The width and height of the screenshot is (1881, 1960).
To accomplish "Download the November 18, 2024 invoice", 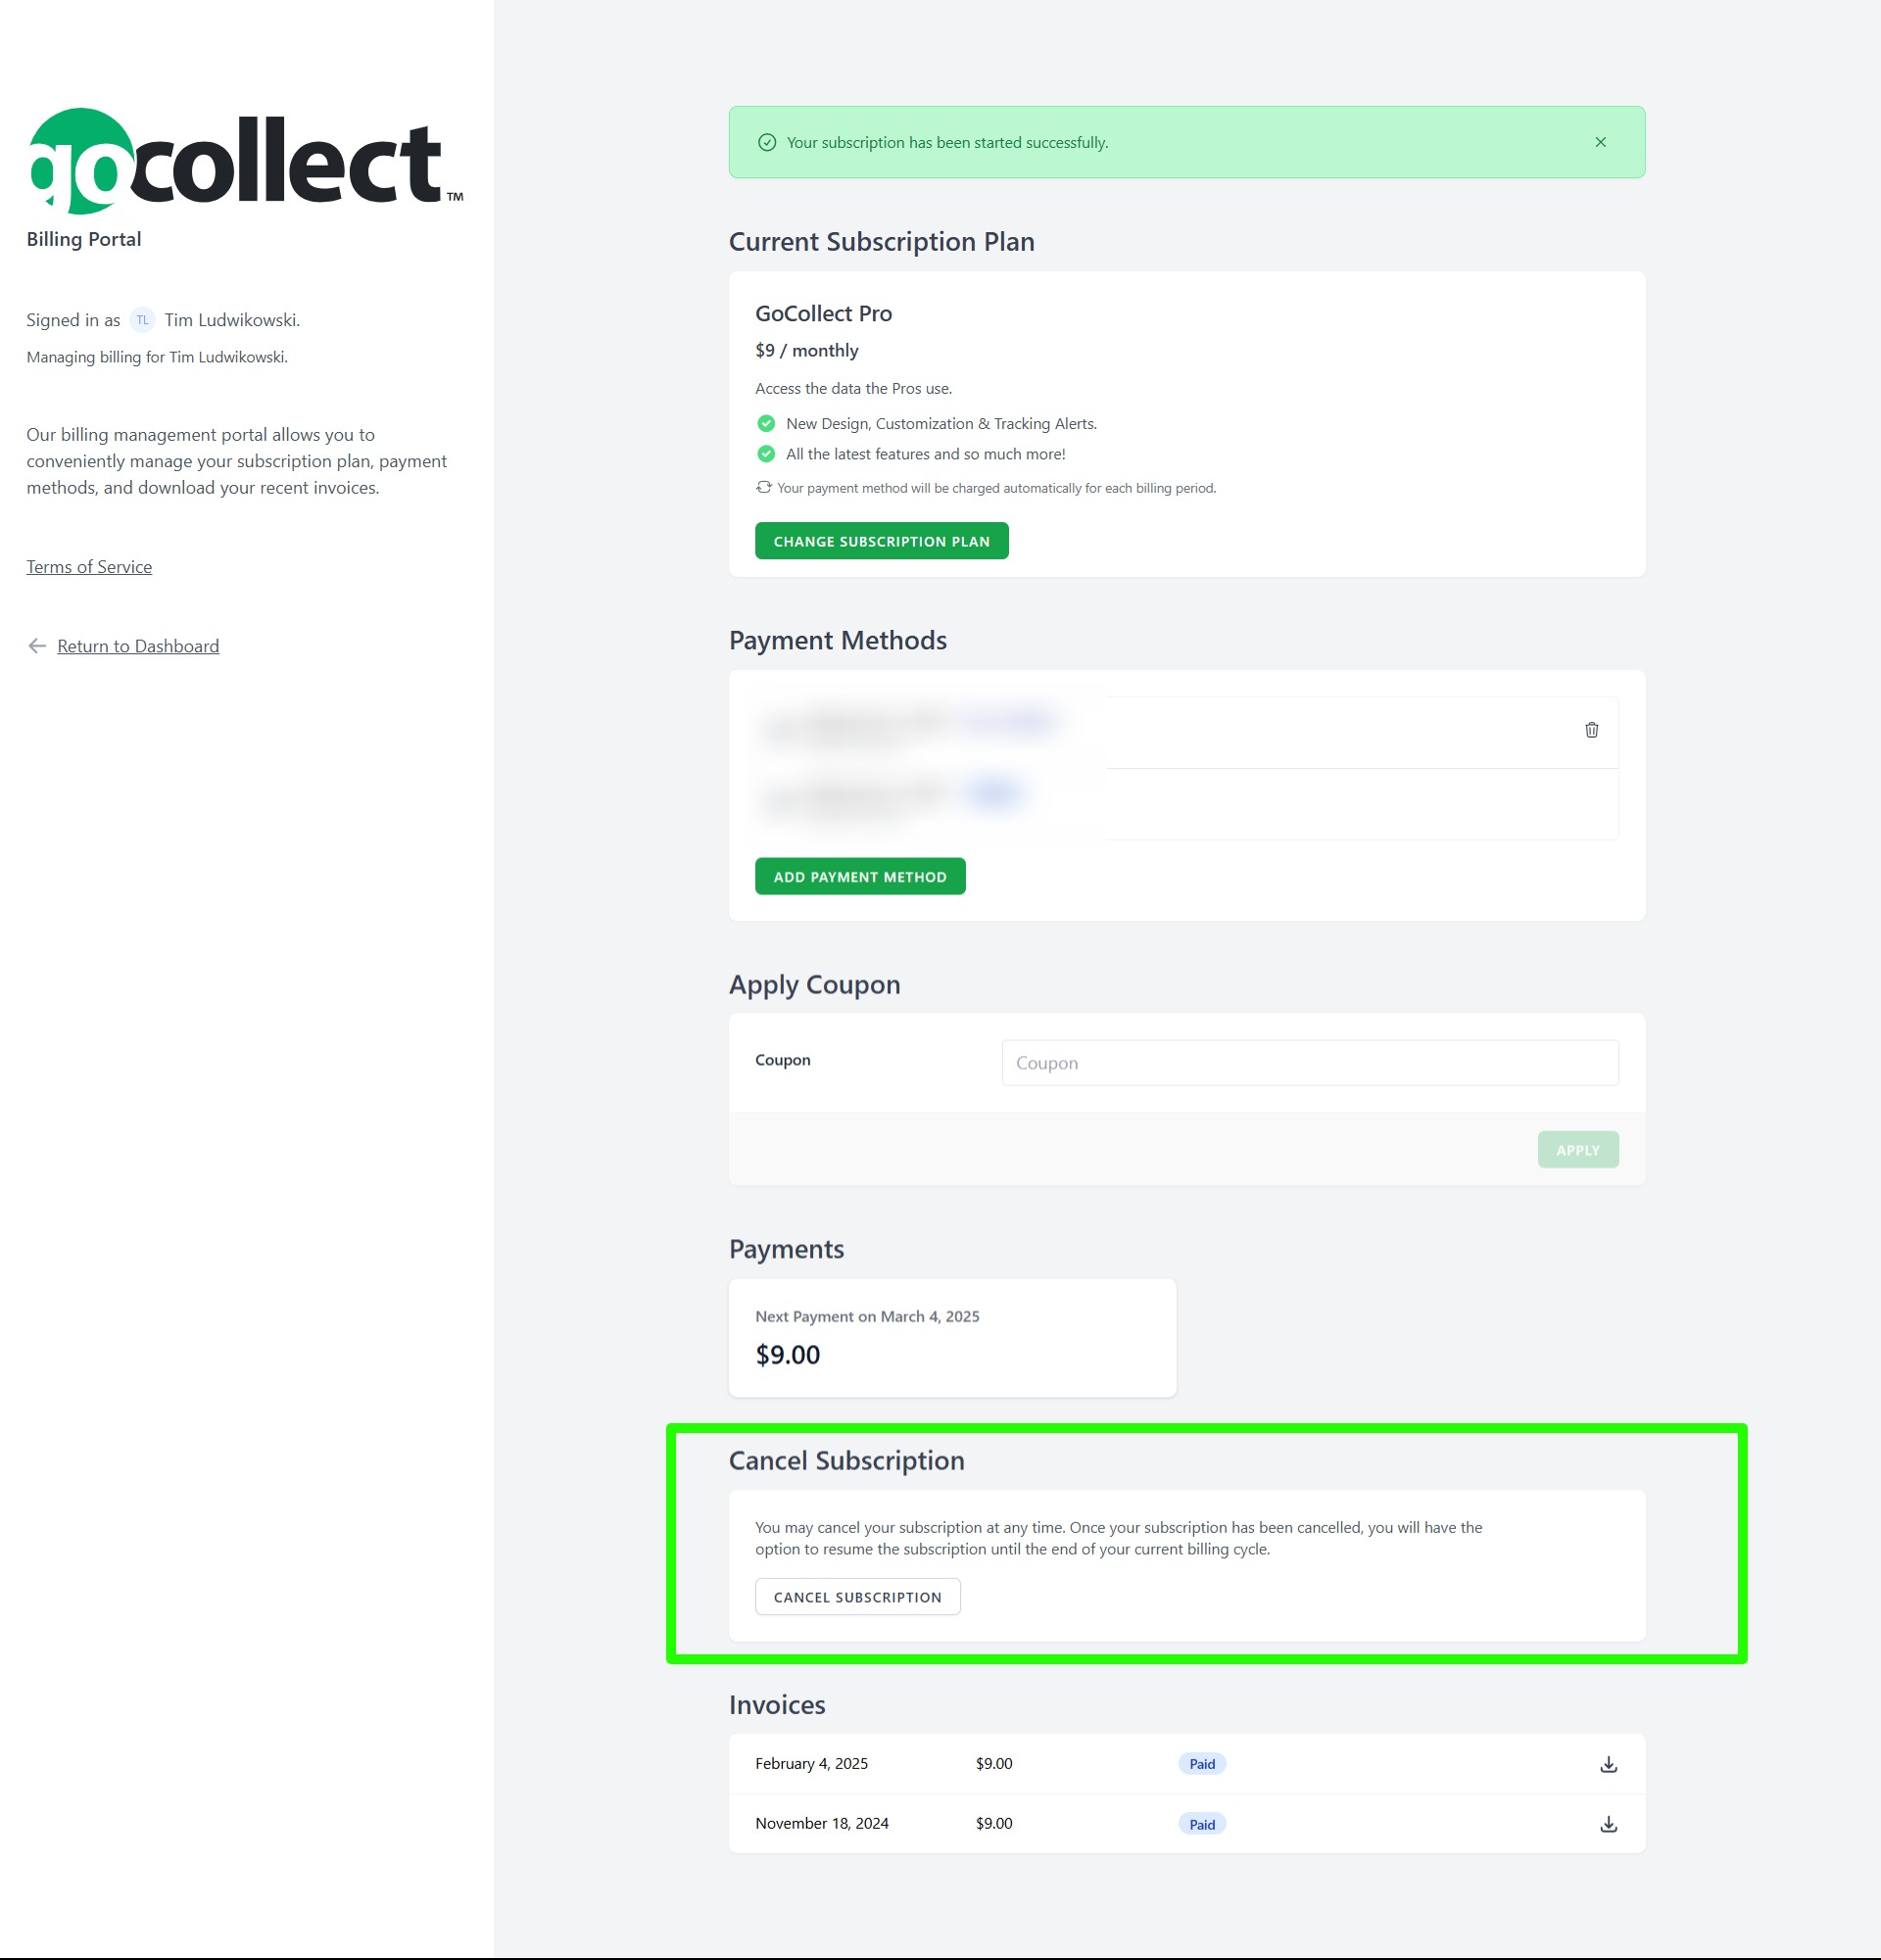I will [1608, 1824].
